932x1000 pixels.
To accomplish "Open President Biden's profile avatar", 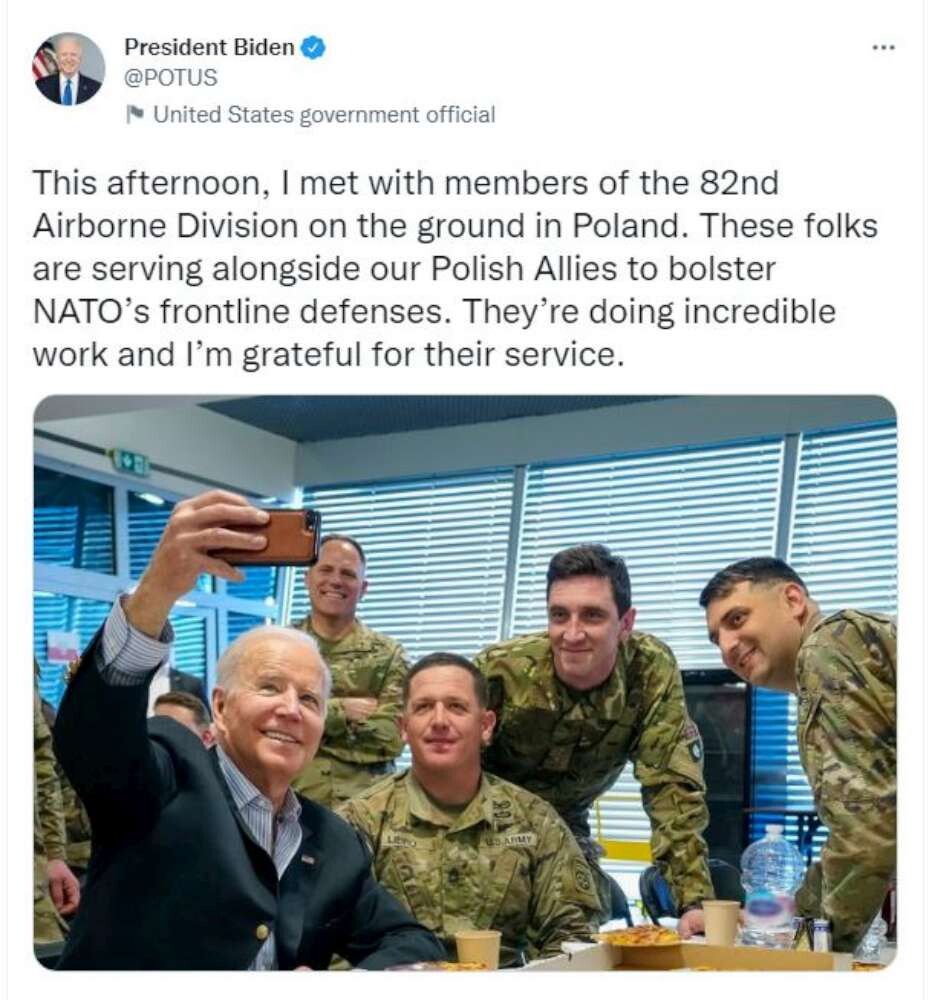I will click(69, 69).
